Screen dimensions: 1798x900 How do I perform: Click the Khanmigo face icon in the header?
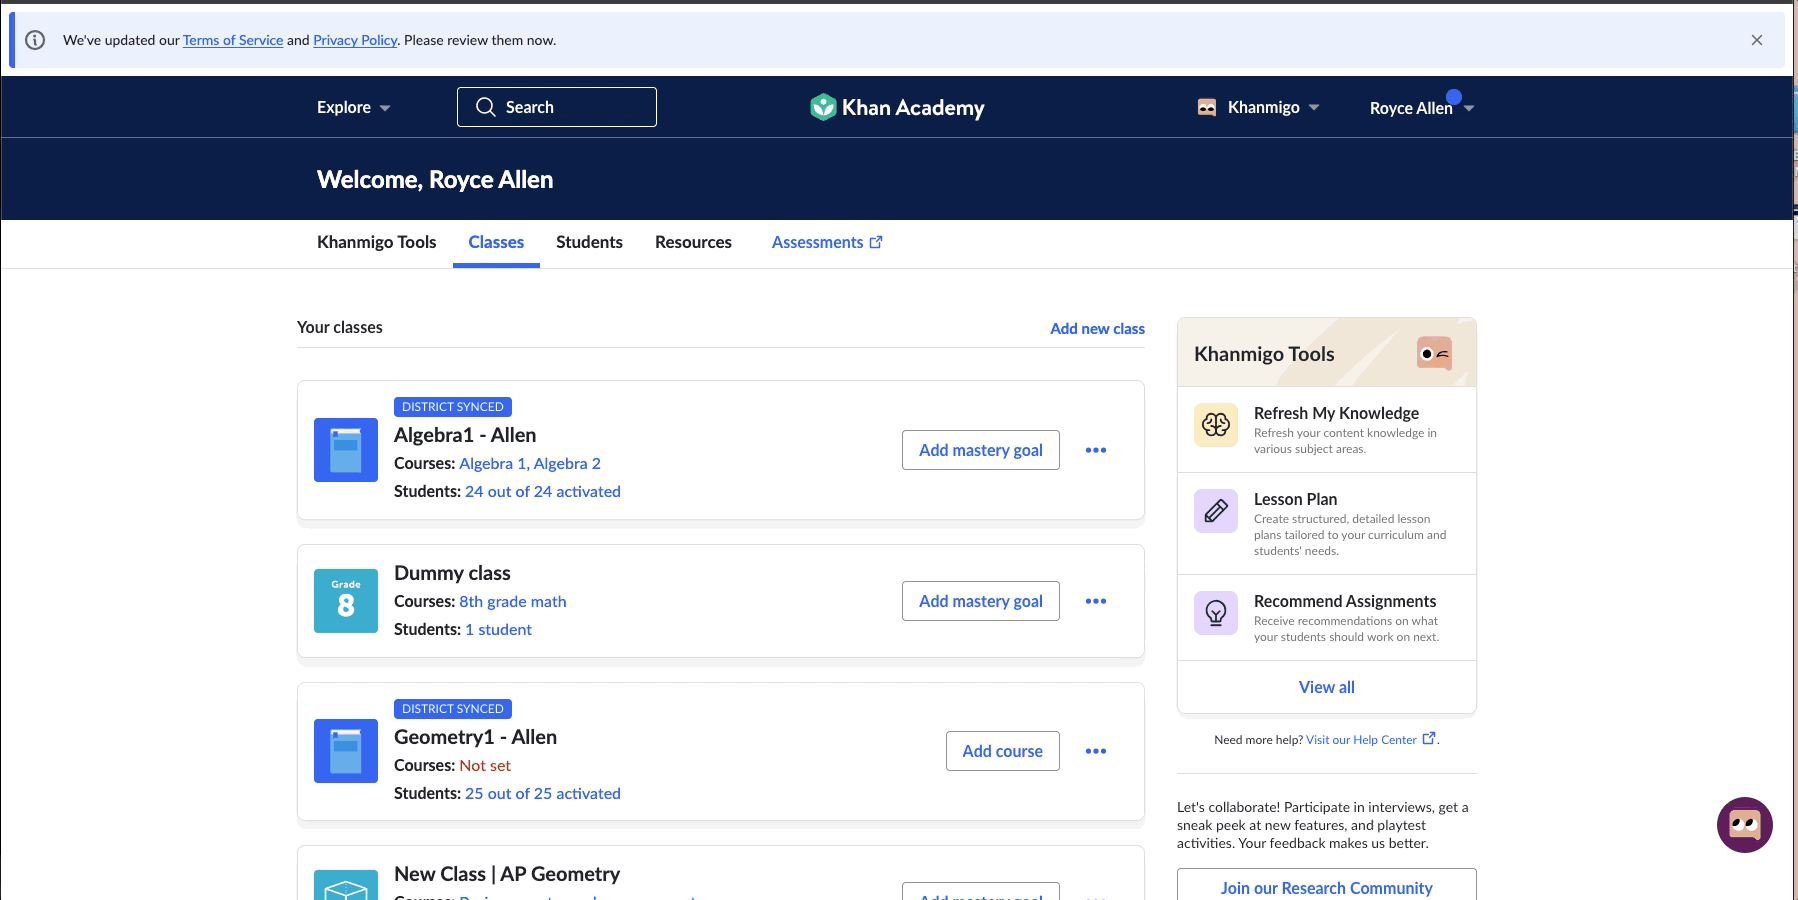click(x=1207, y=107)
